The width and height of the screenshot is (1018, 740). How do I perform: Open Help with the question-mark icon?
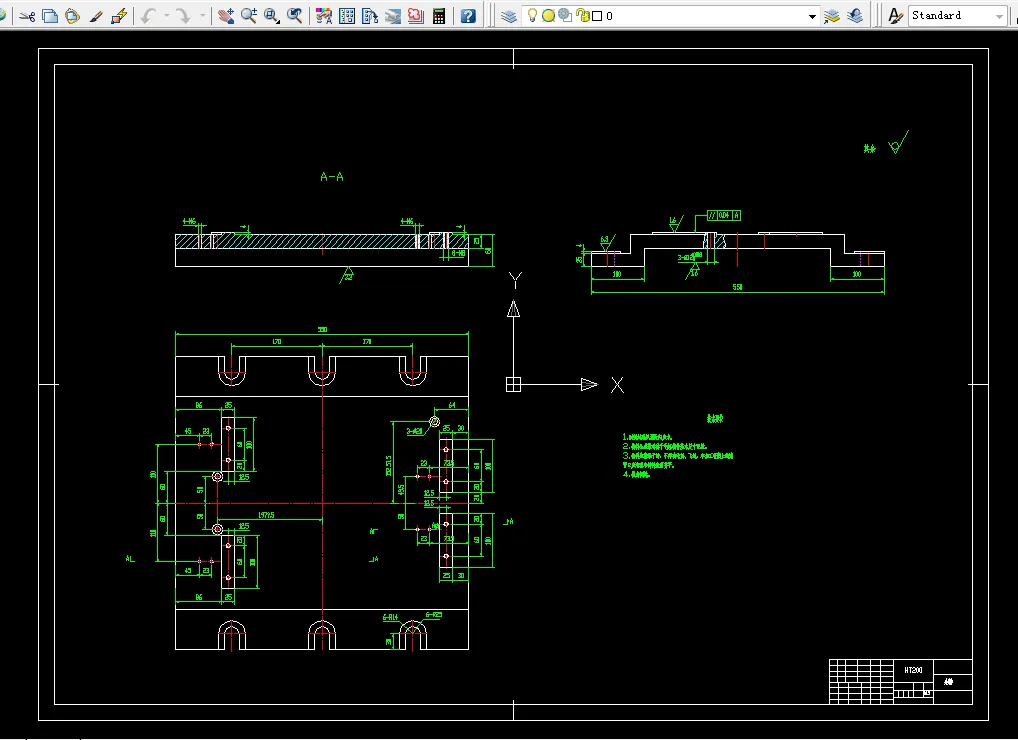(x=468, y=16)
